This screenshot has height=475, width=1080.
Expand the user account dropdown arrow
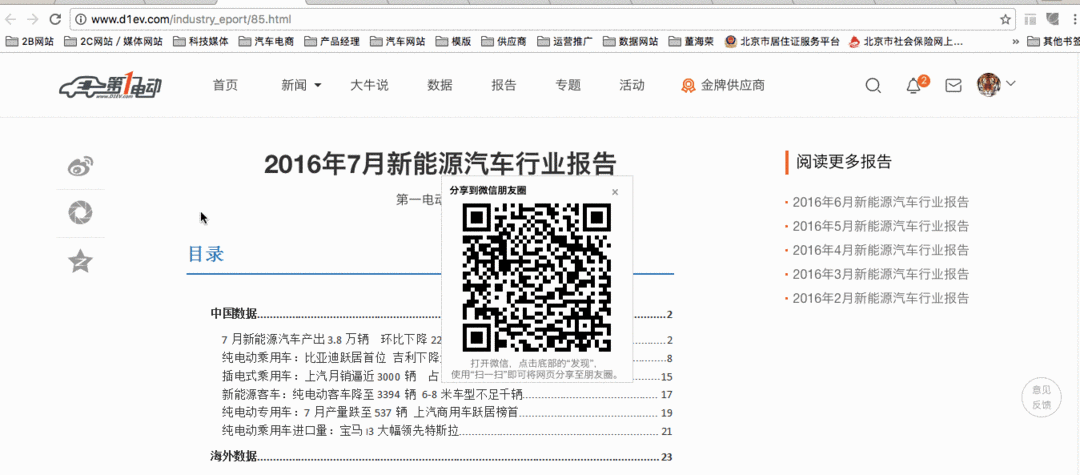[1010, 83]
